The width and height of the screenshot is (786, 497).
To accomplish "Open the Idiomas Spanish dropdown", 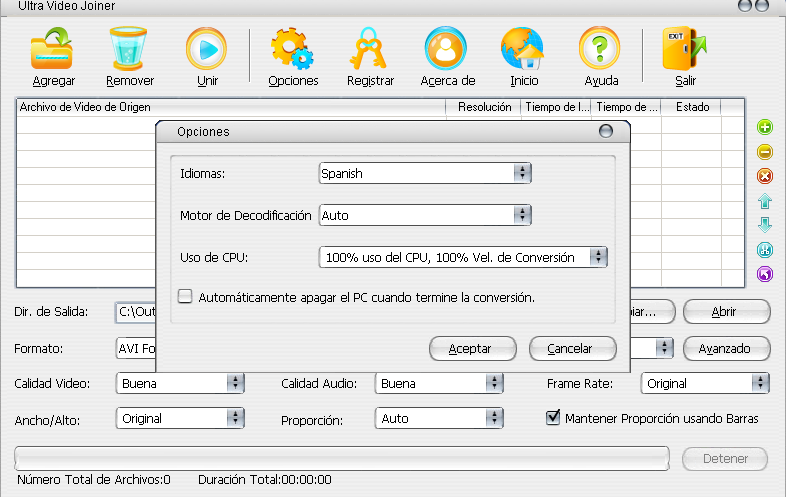I will tap(425, 174).
